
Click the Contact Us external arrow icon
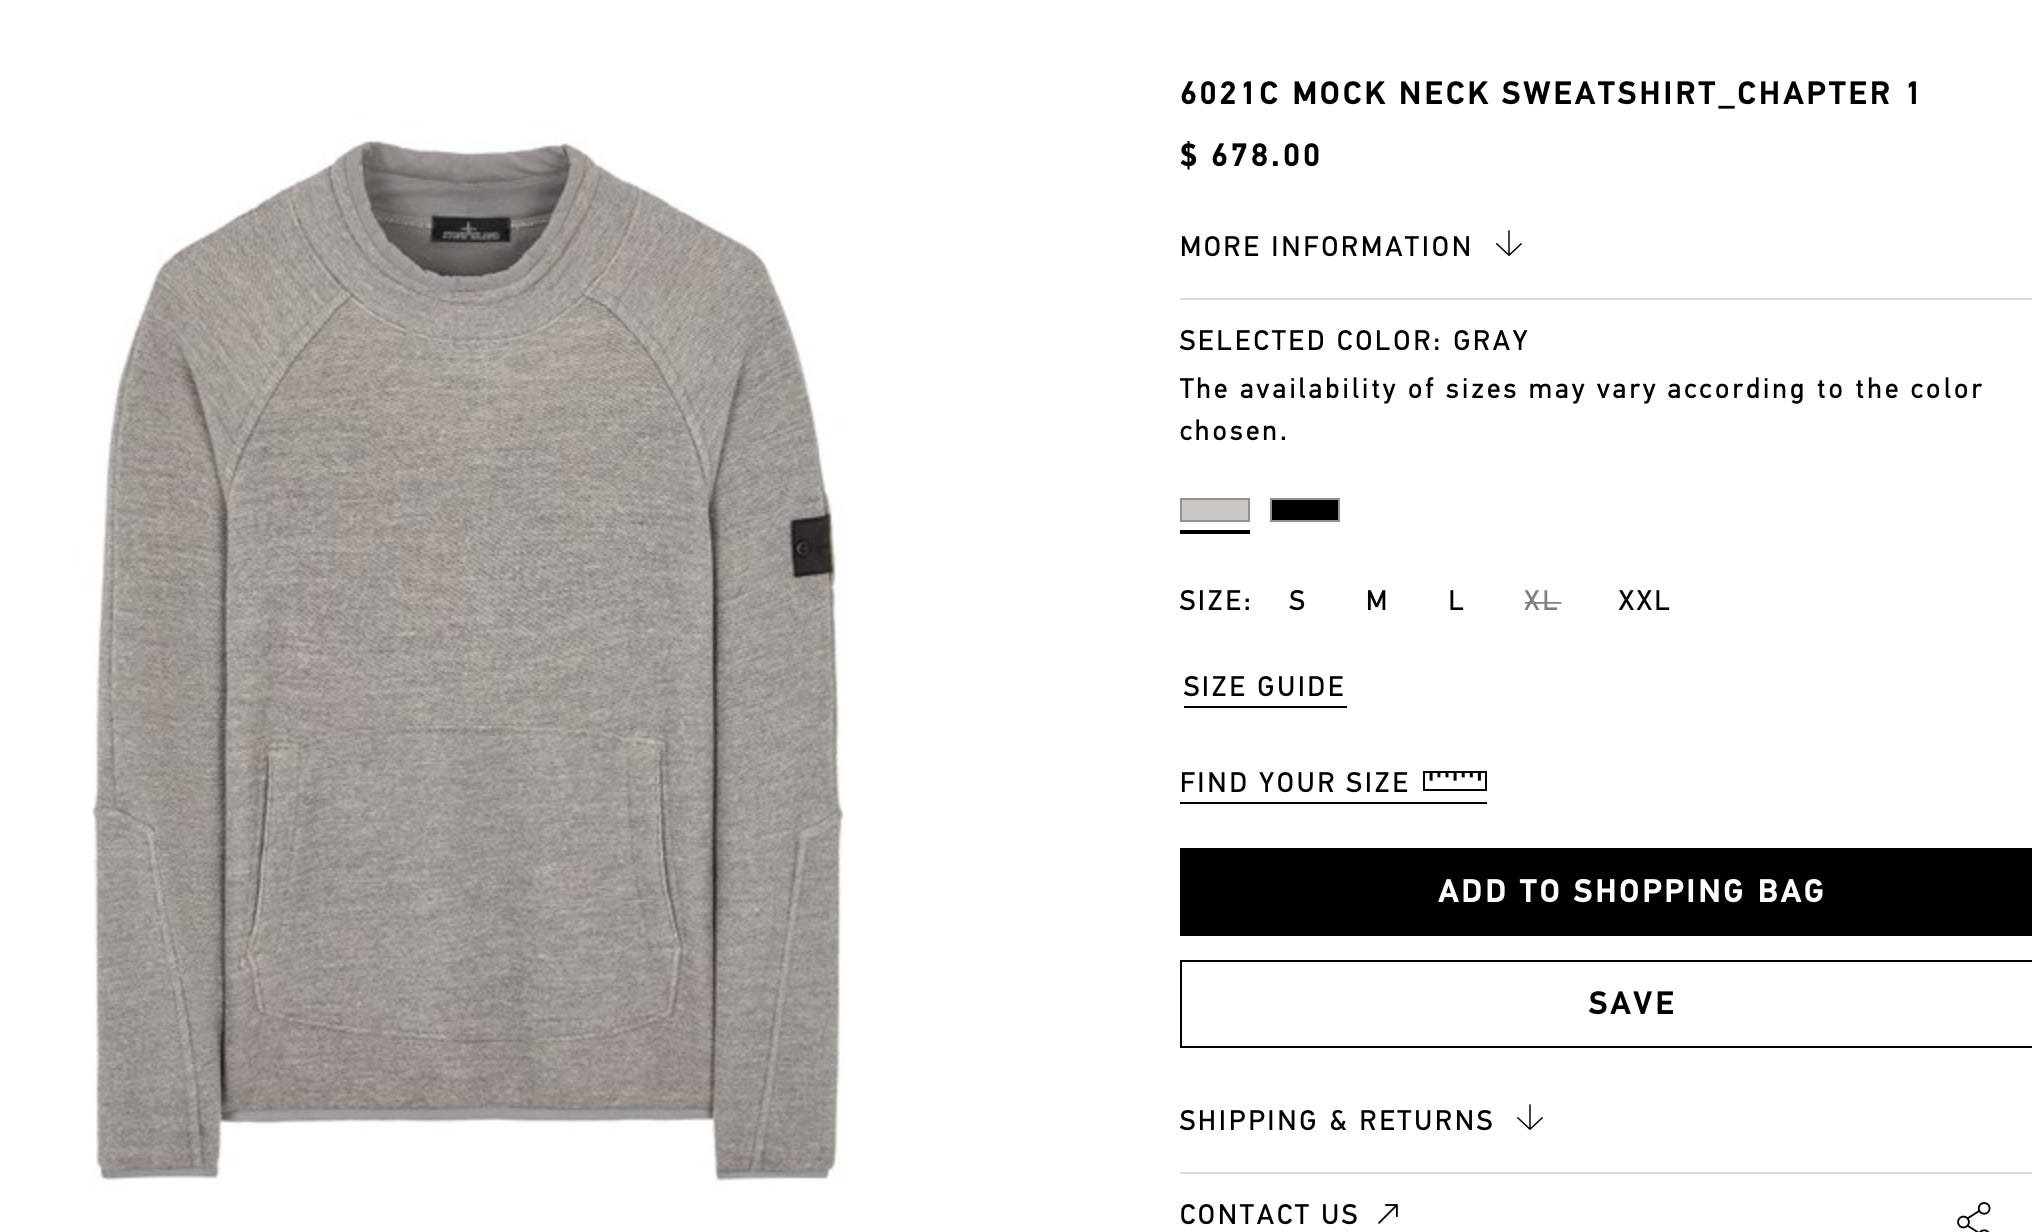coord(1387,1214)
